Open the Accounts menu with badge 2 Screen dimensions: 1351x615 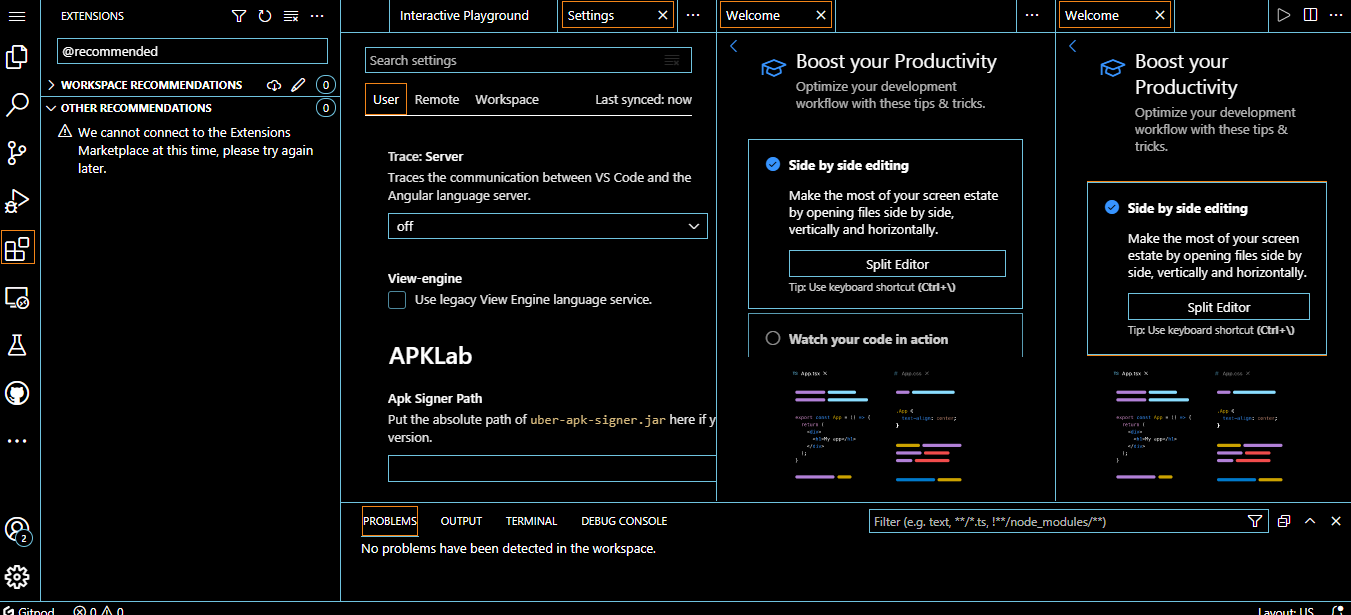(17, 530)
